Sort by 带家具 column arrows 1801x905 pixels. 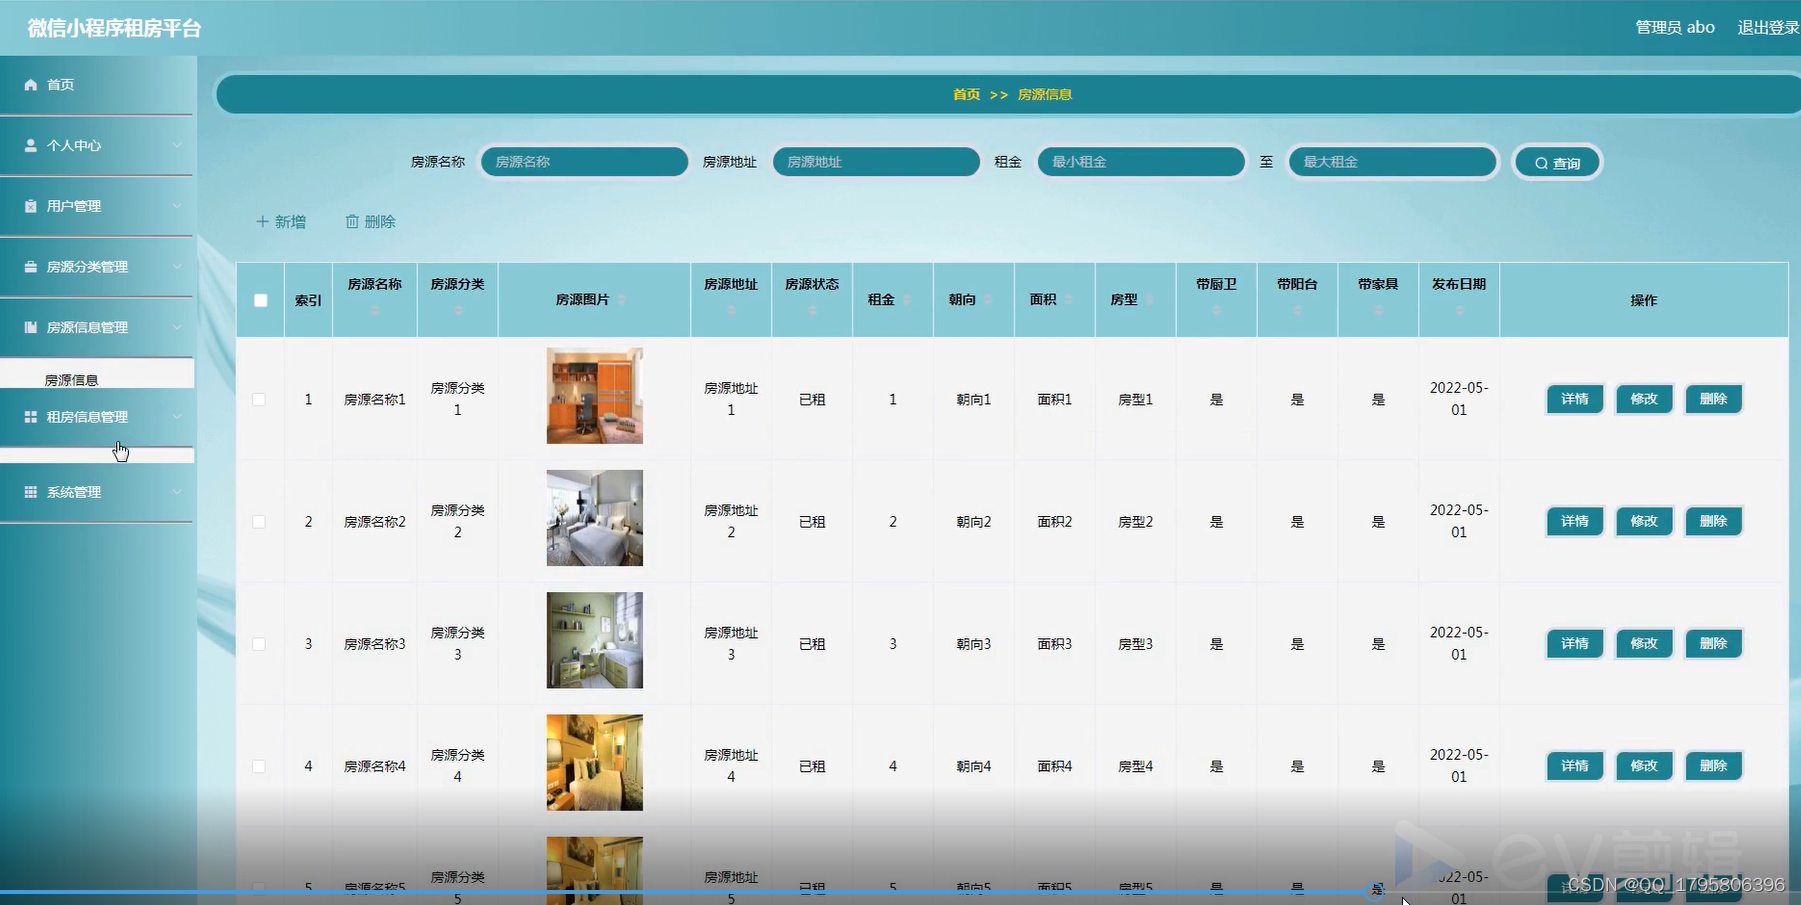tap(1379, 311)
